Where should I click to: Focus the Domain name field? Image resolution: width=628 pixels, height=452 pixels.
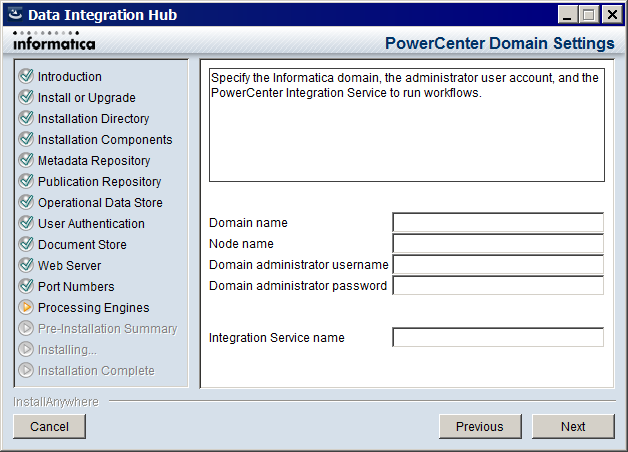click(498, 223)
